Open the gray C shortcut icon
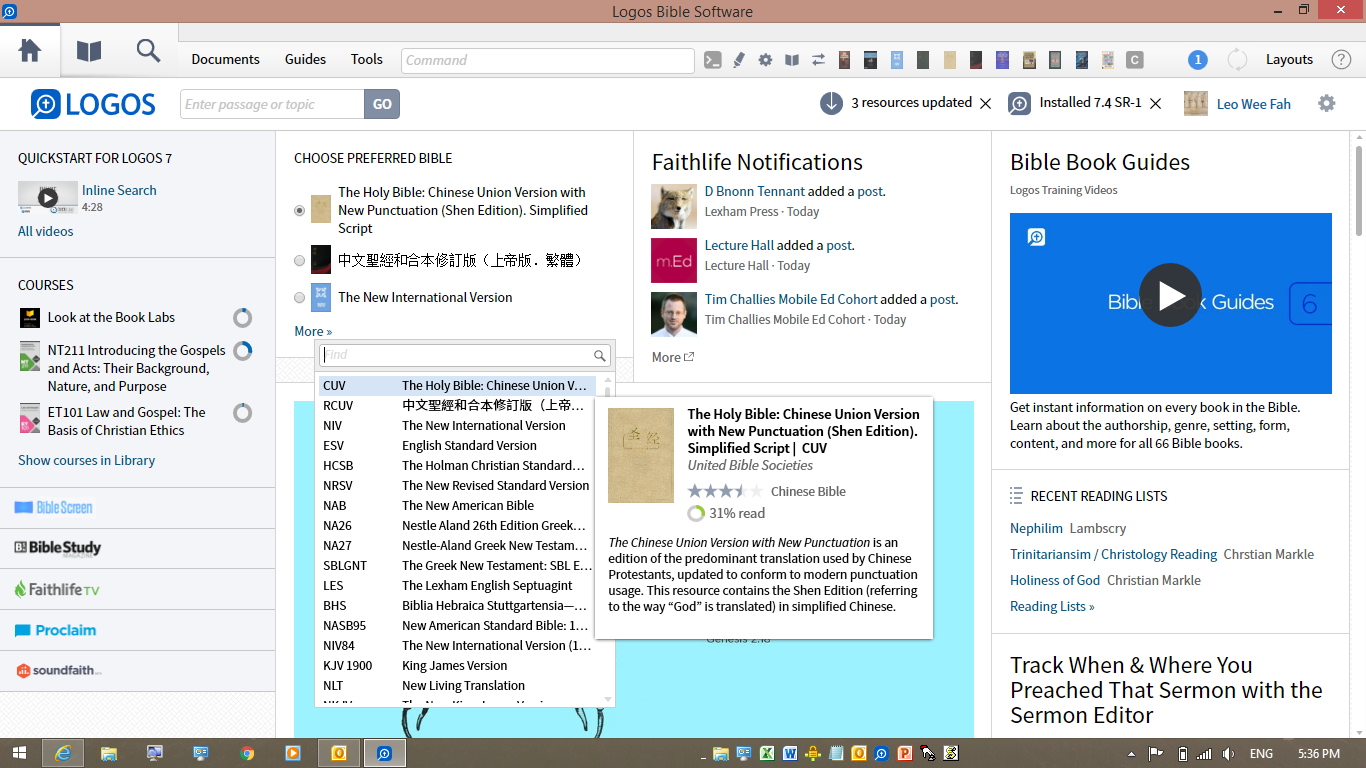The height and width of the screenshot is (768, 1366). pos(1134,60)
